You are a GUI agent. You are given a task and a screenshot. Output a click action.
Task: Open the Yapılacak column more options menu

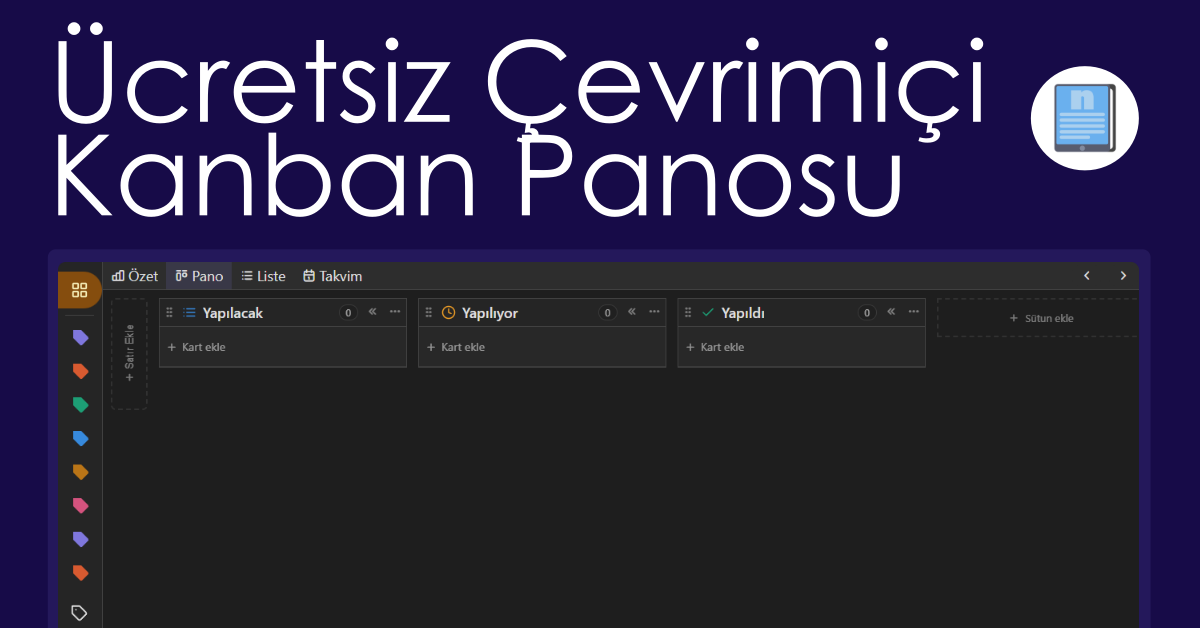pos(395,312)
